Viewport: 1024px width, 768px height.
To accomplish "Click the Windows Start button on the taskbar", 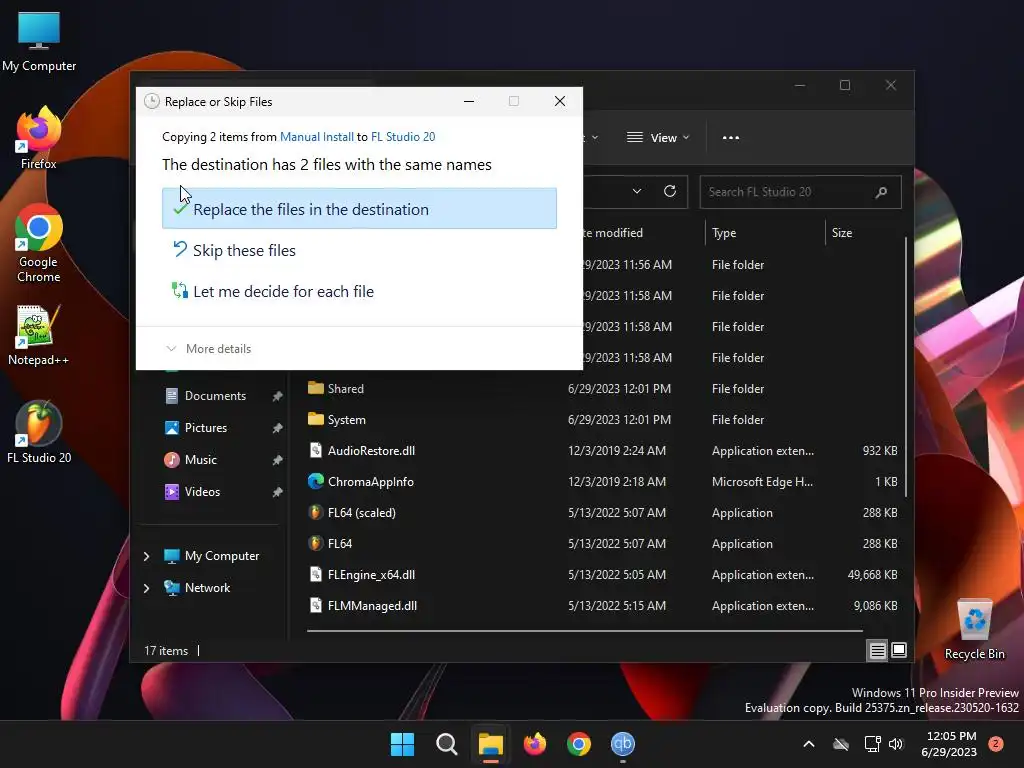I will pyautogui.click(x=402, y=744).
